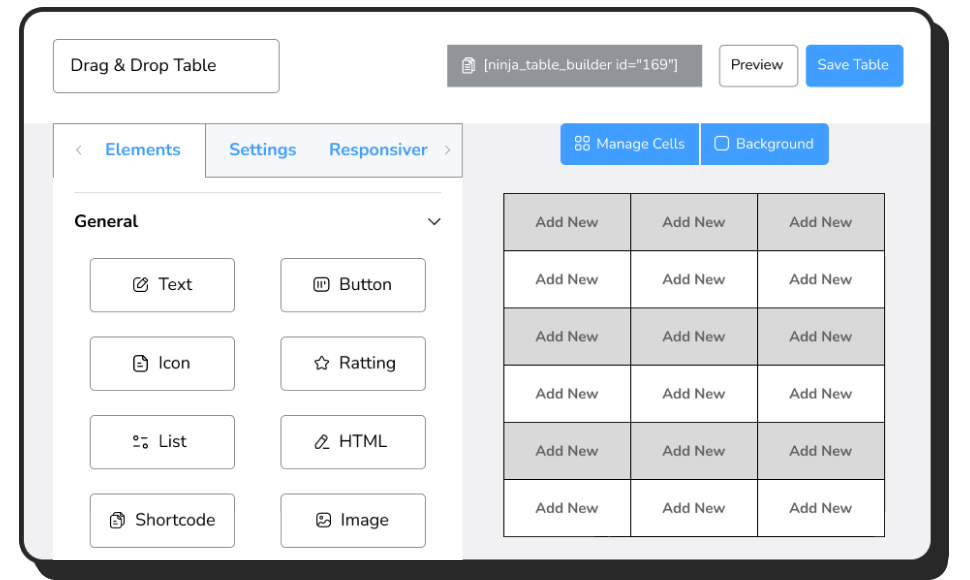Click the Button element icon

(321, 284)
